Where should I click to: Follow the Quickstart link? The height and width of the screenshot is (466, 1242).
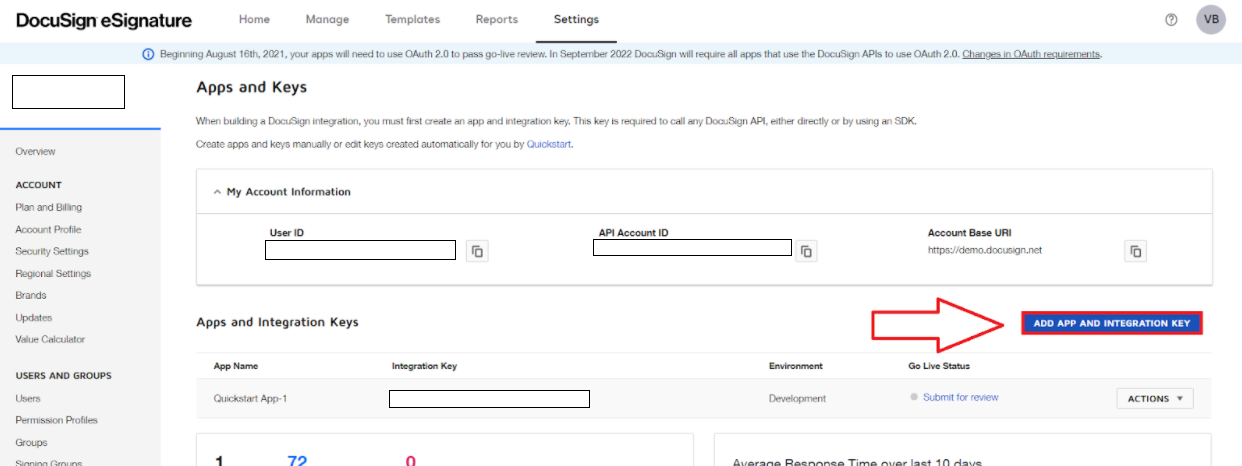click(549, 145)
